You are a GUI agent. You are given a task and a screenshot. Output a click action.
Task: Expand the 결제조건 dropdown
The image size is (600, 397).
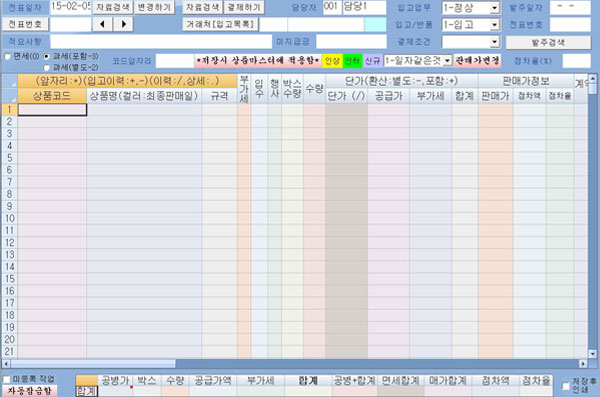pyautogui.click(x=494, y=42)
